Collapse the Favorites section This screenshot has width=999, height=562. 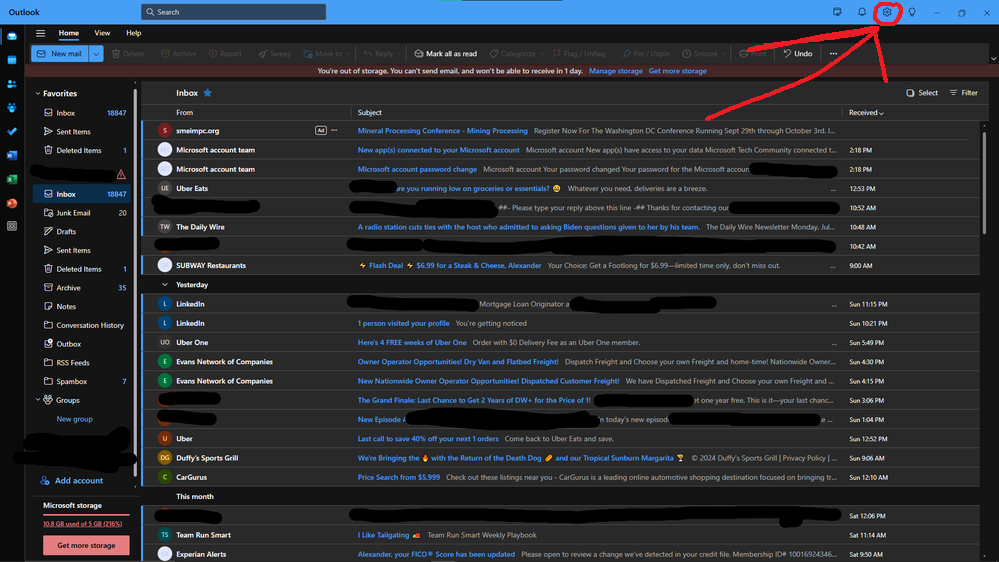pos(38,94)
